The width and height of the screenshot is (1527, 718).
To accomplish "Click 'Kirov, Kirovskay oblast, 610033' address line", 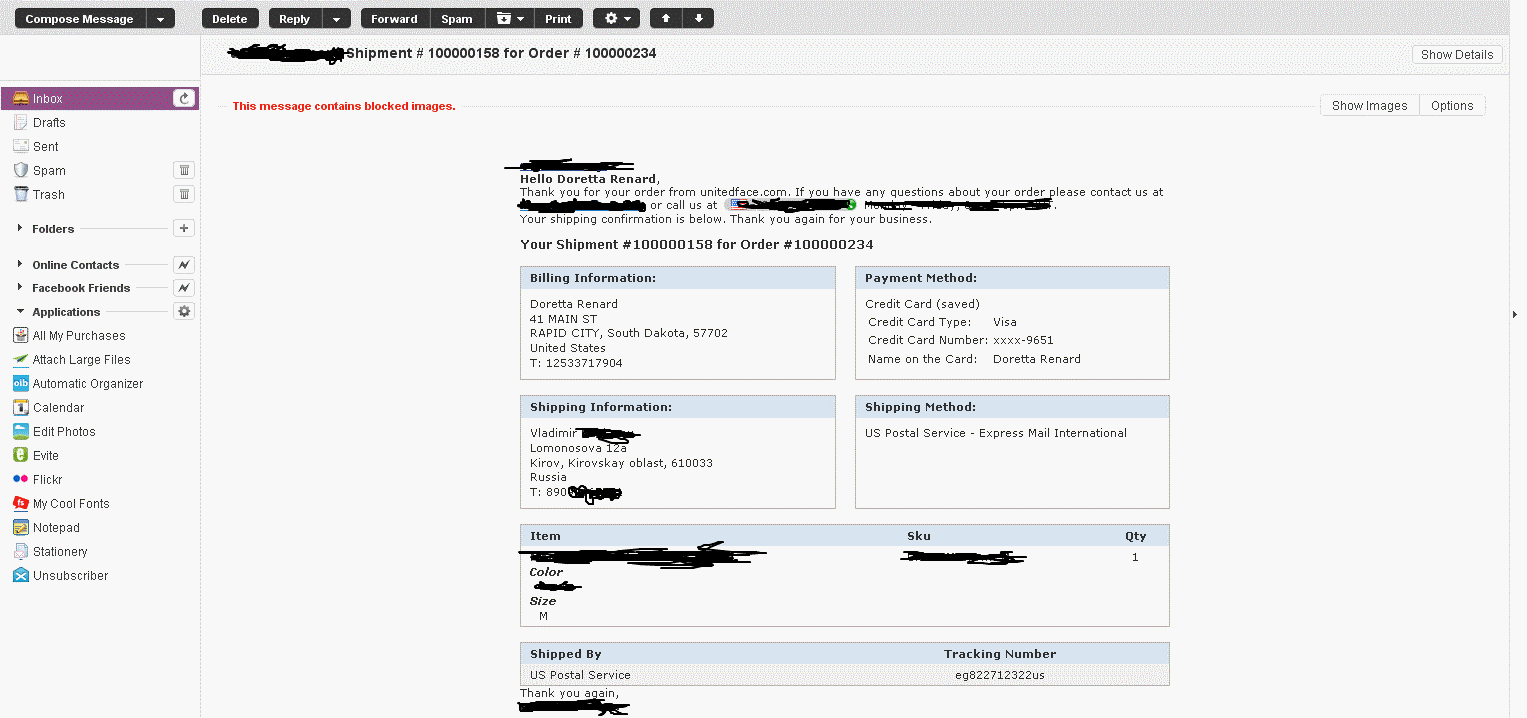I will pos(621,463).
